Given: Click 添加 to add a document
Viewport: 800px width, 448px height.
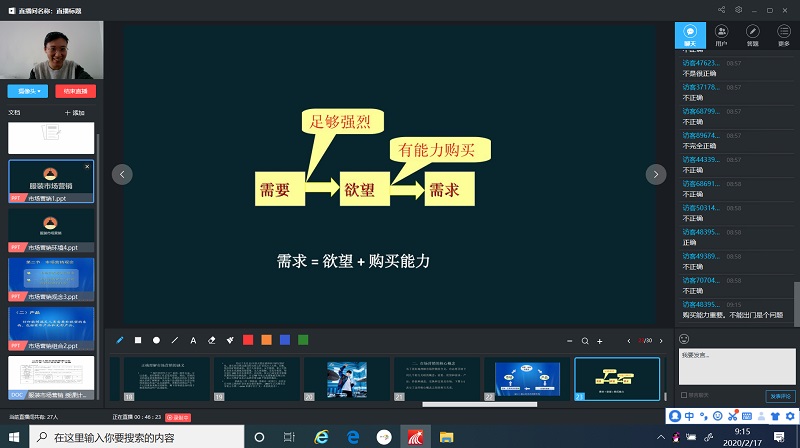Looking at the screenshot, I should tap(74, 113).
